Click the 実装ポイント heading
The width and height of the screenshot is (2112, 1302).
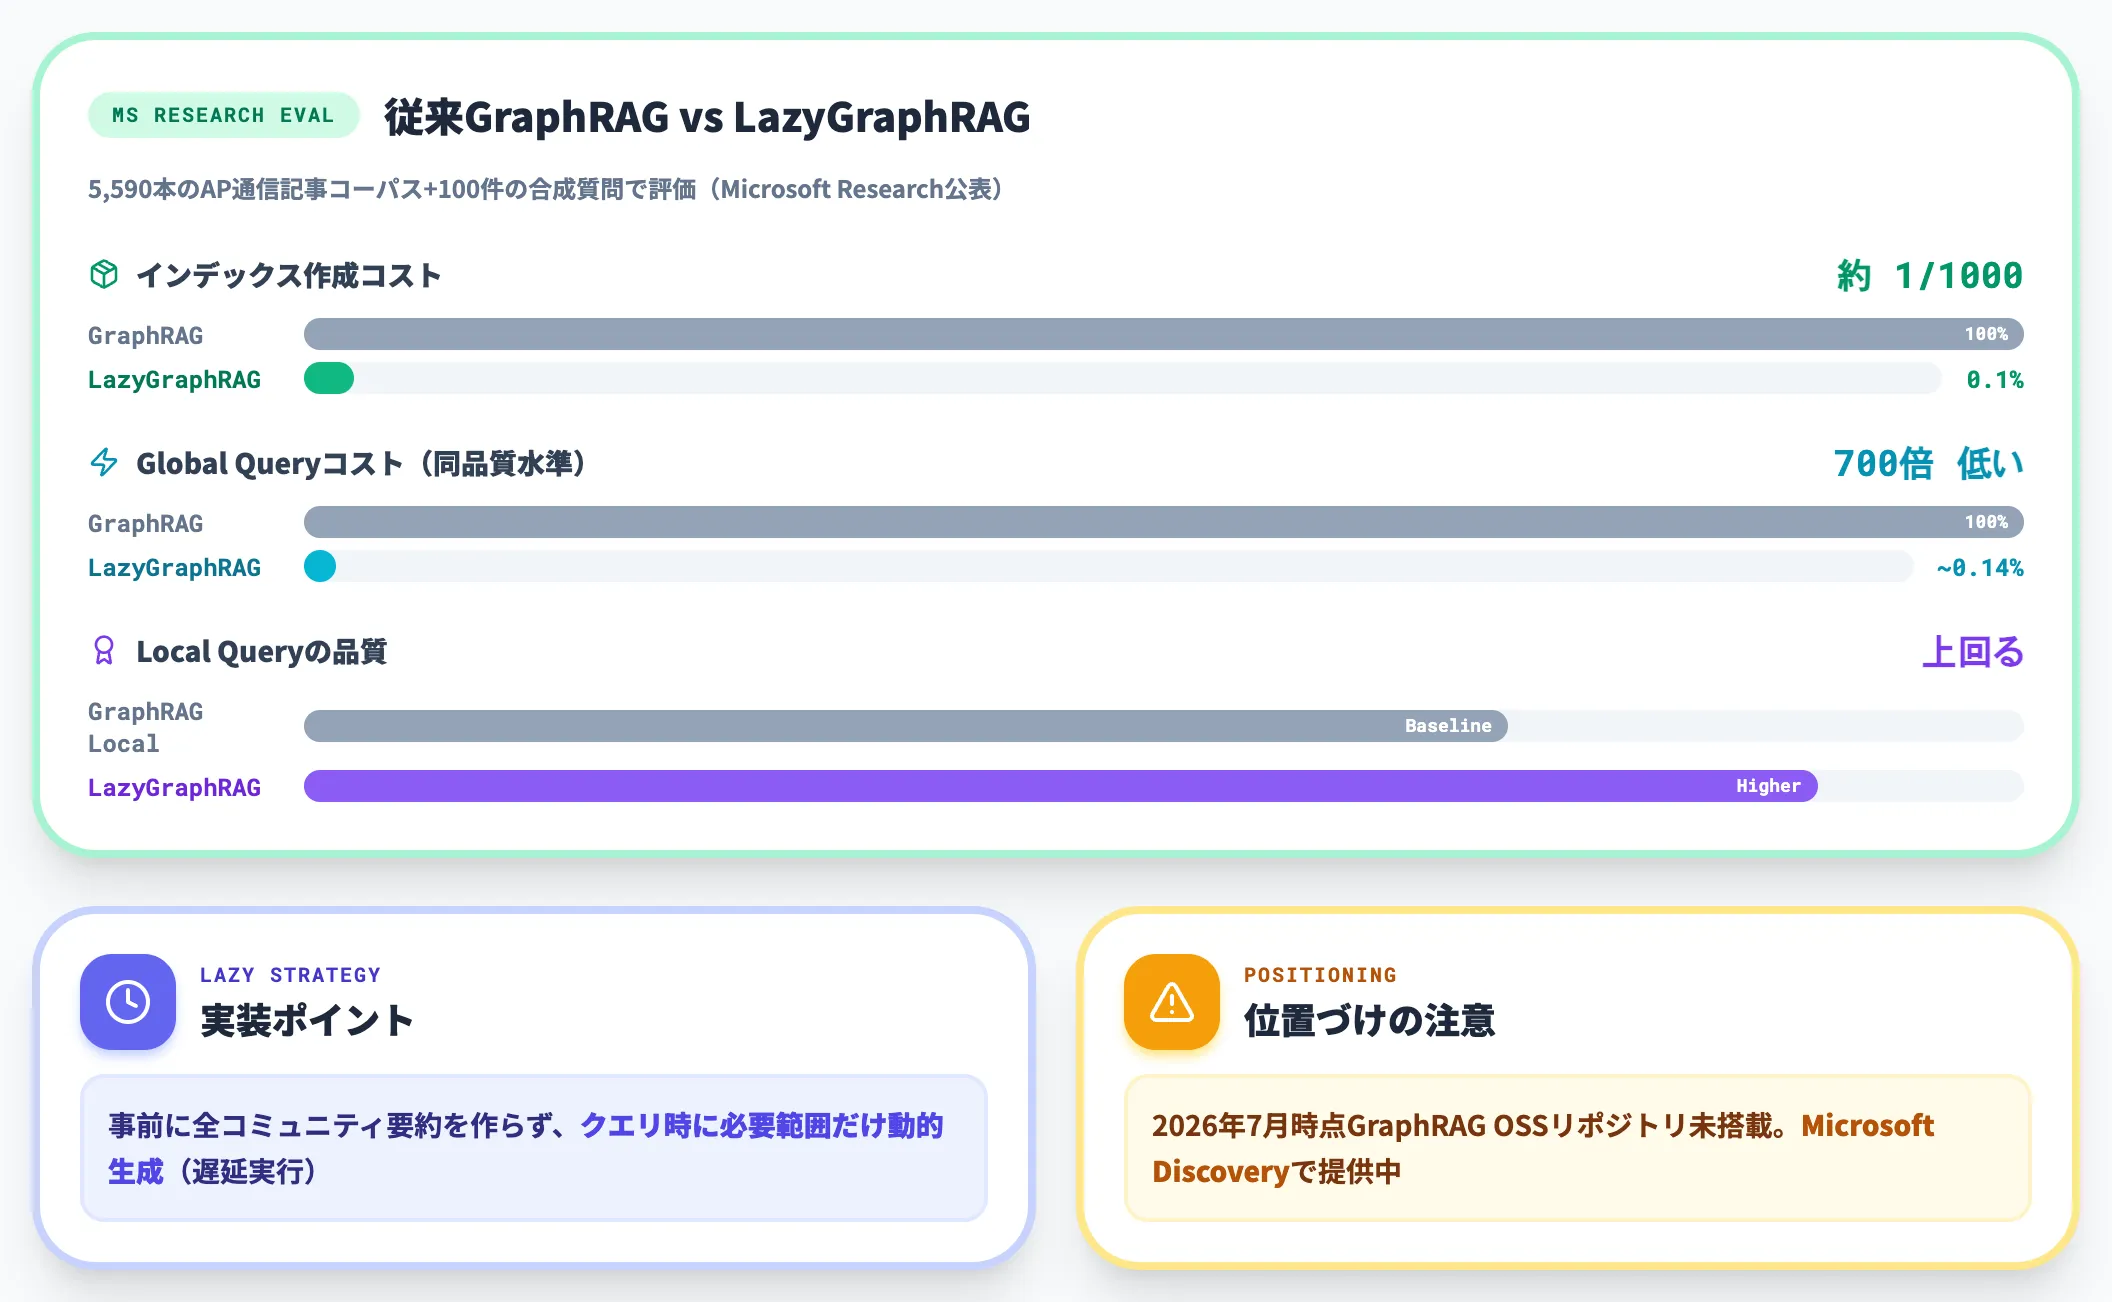point(306,1020)
